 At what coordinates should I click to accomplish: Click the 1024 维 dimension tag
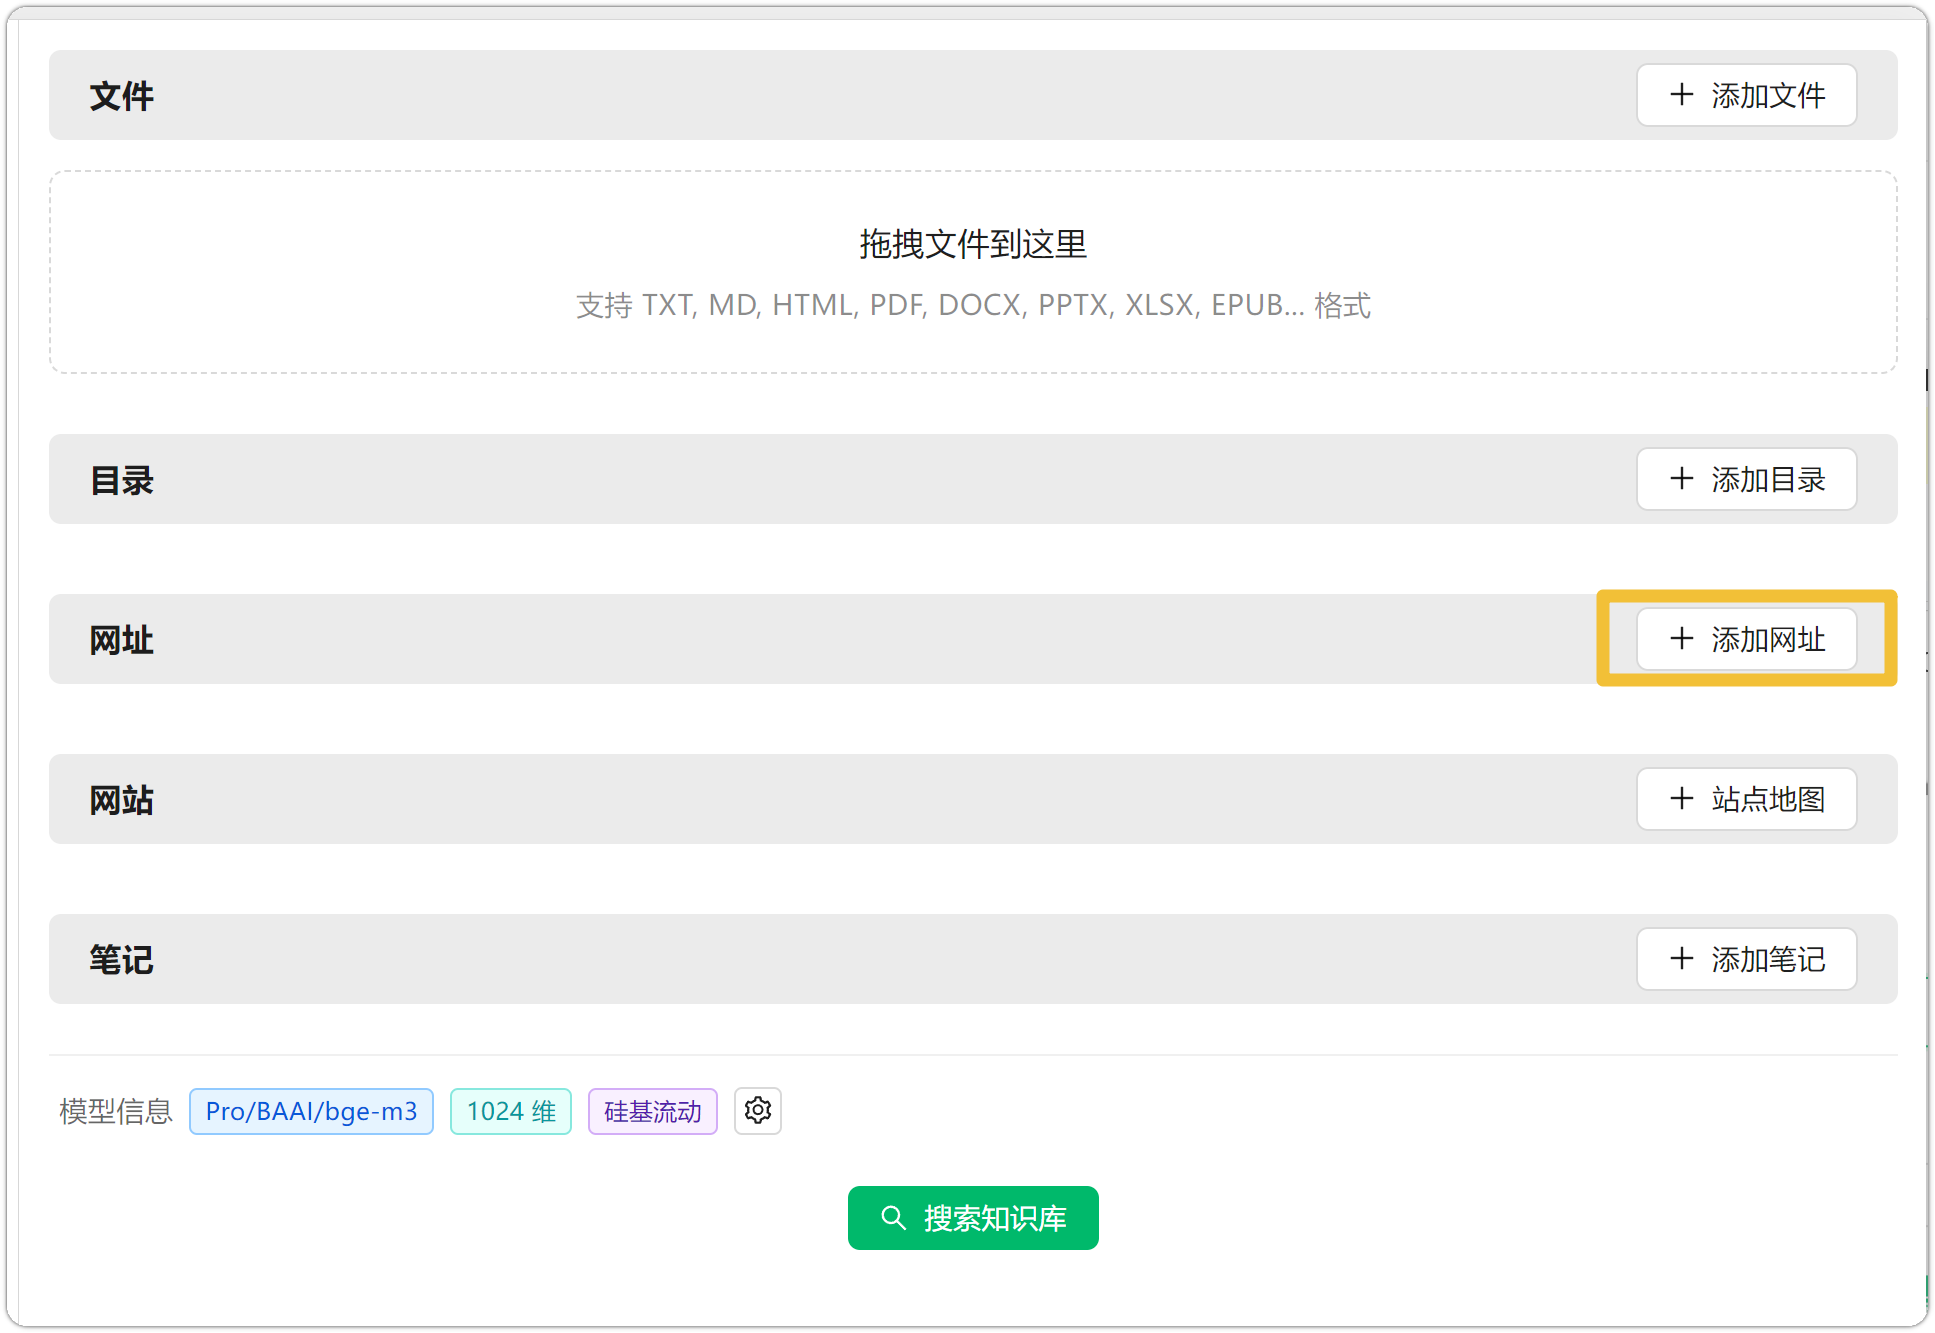511,1111
